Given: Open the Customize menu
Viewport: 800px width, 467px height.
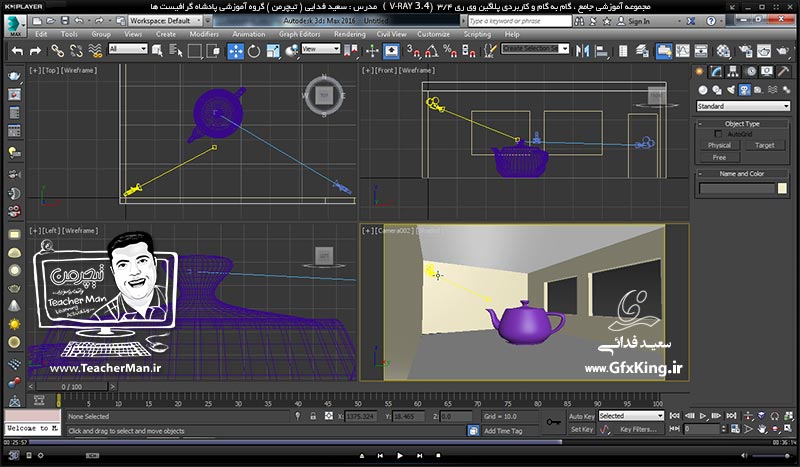Looking at the screenshot, I should (x=434, y=34).
